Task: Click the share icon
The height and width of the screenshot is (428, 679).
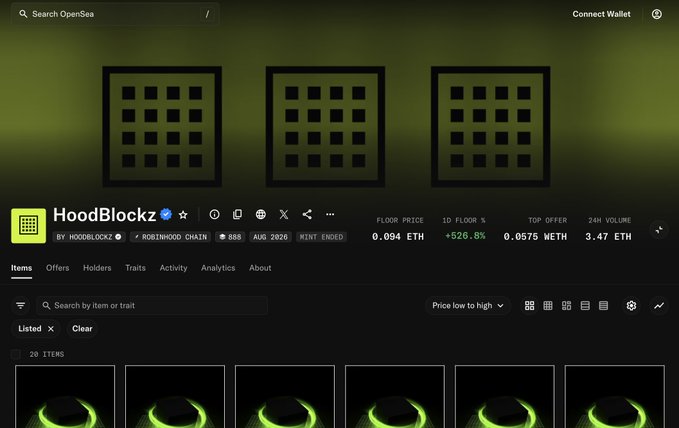Action: click(x=307, y=214)
